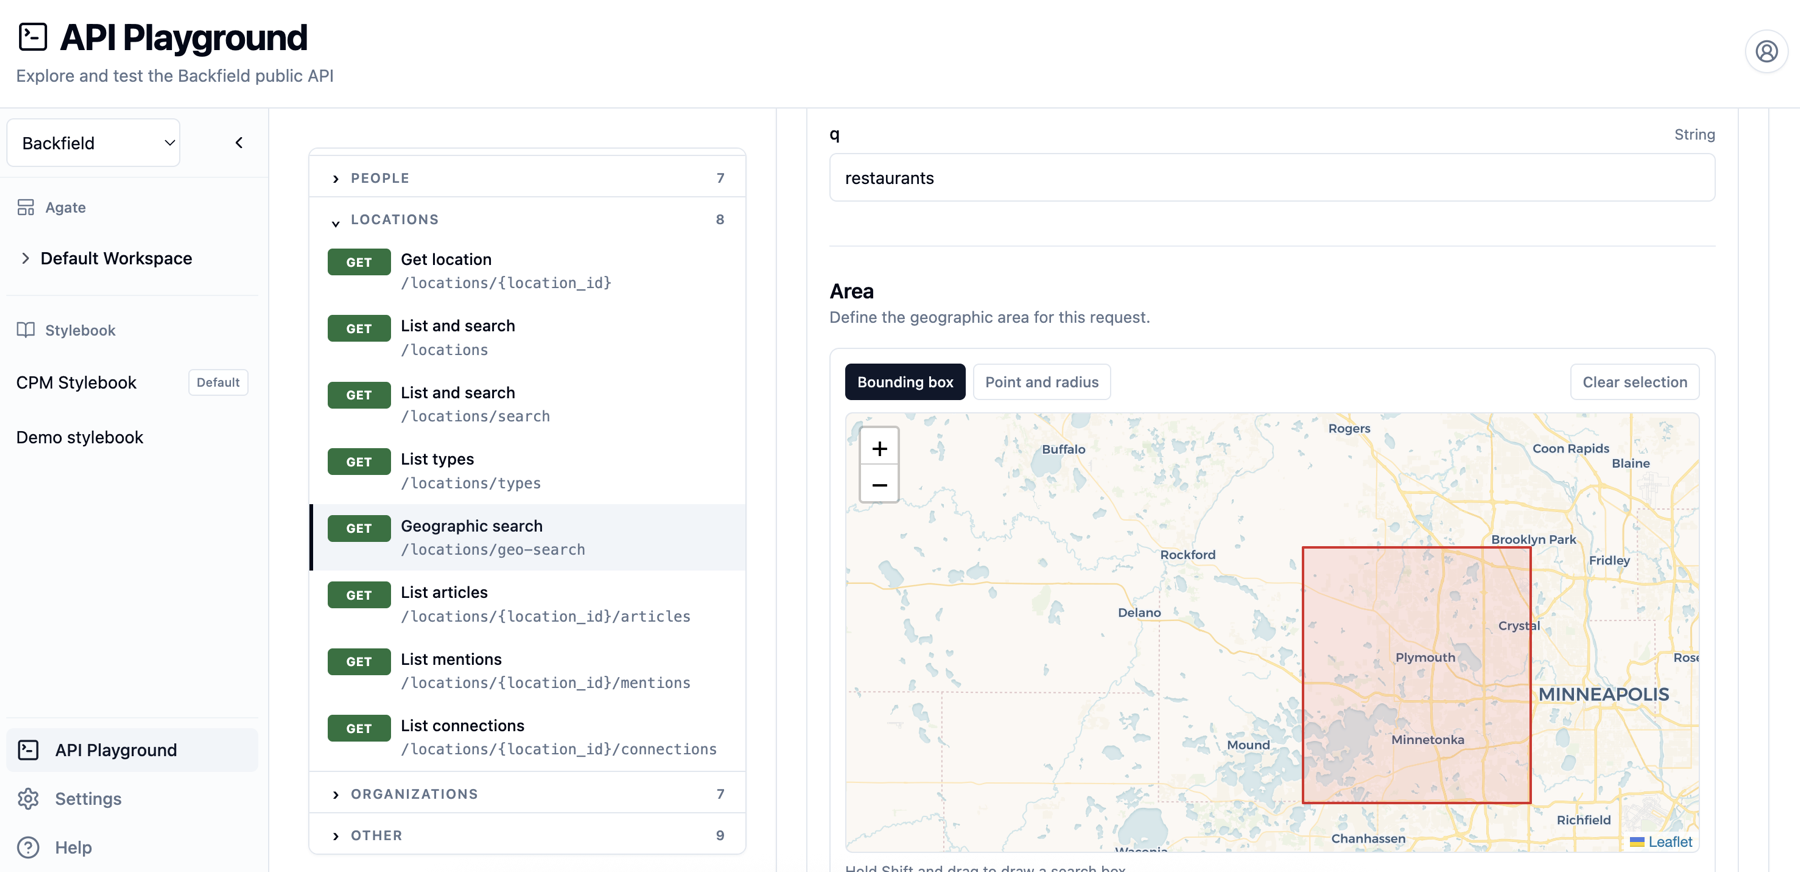This screenshot has width=1800, height=872.
Task: Open the user account avatar icon
Action: pos(1766,51)
